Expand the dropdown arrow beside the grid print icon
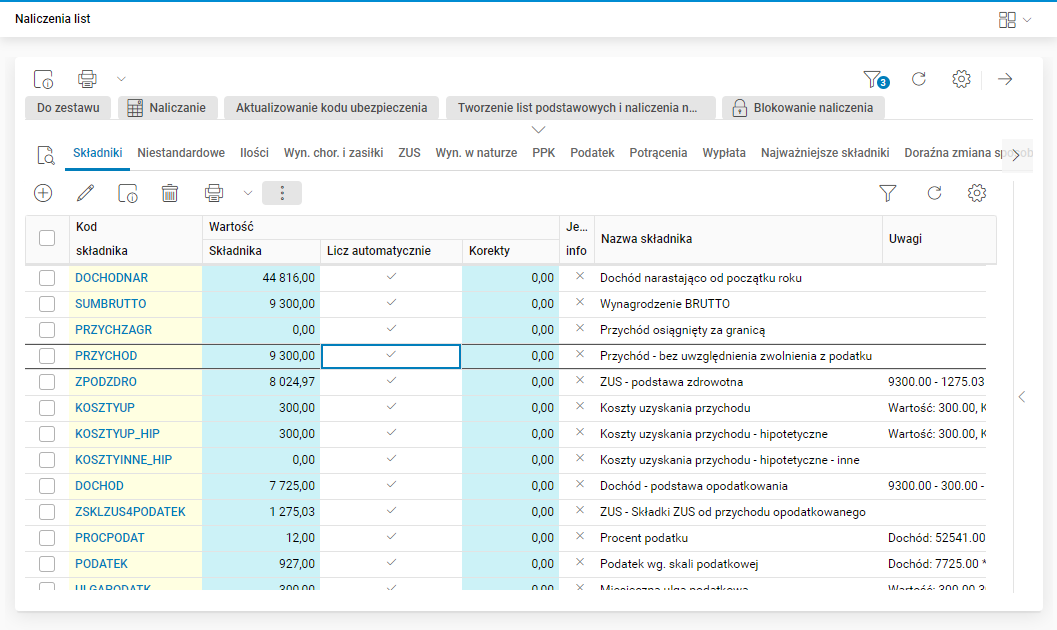 (248, 193)
